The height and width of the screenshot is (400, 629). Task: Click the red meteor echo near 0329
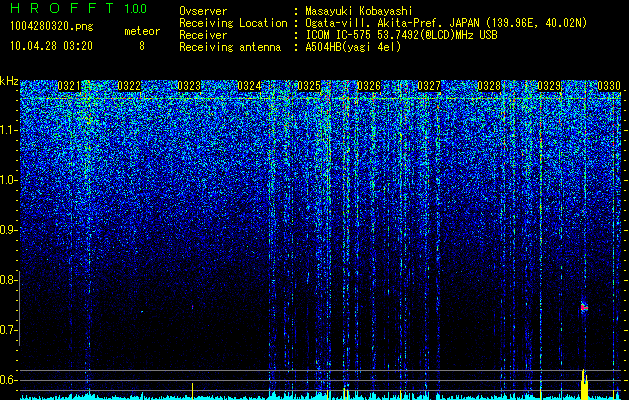click(x=584, y=307)
